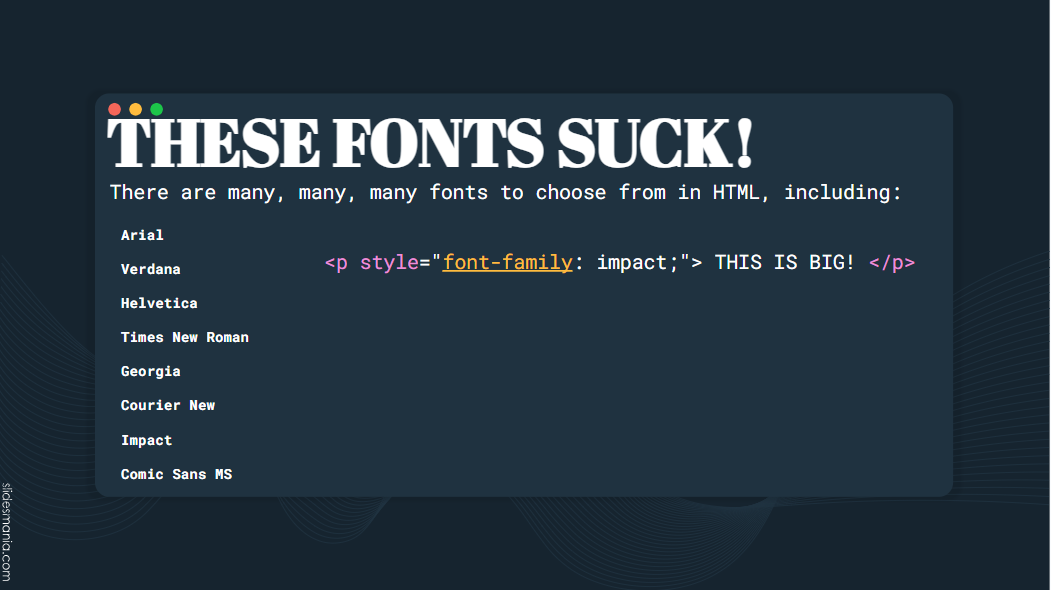Click the opening <p tag in code

point(337,263)
